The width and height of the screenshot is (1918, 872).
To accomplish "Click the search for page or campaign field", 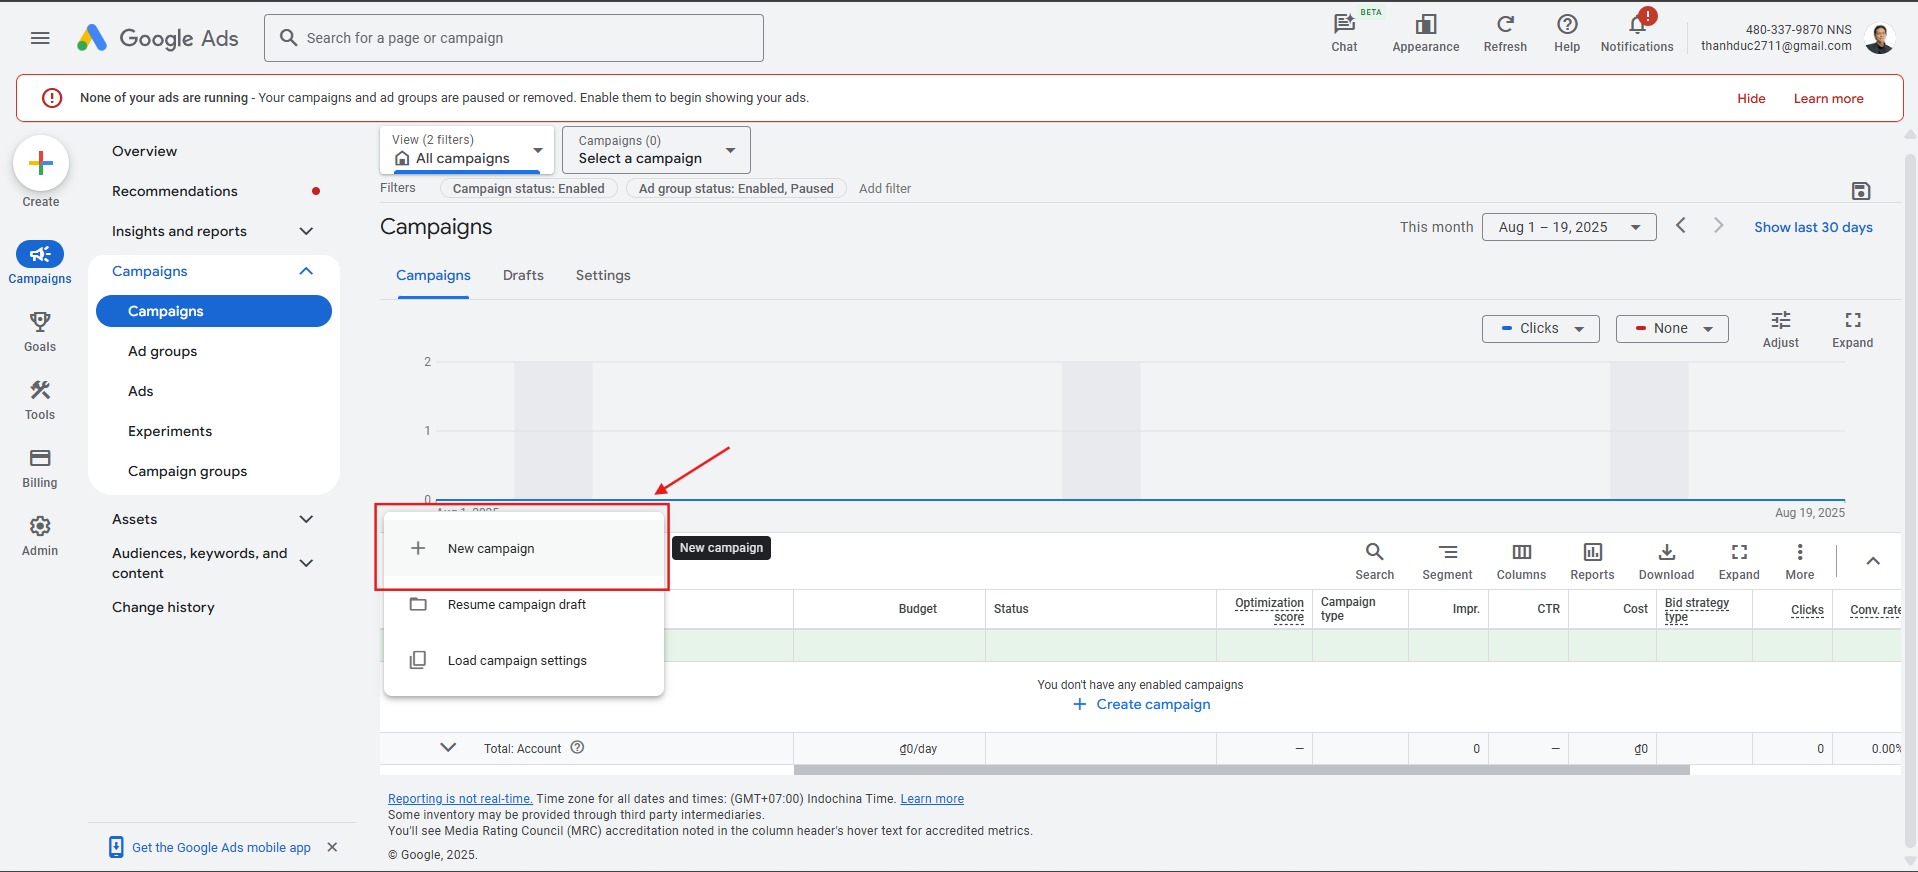I will point(514,38).
